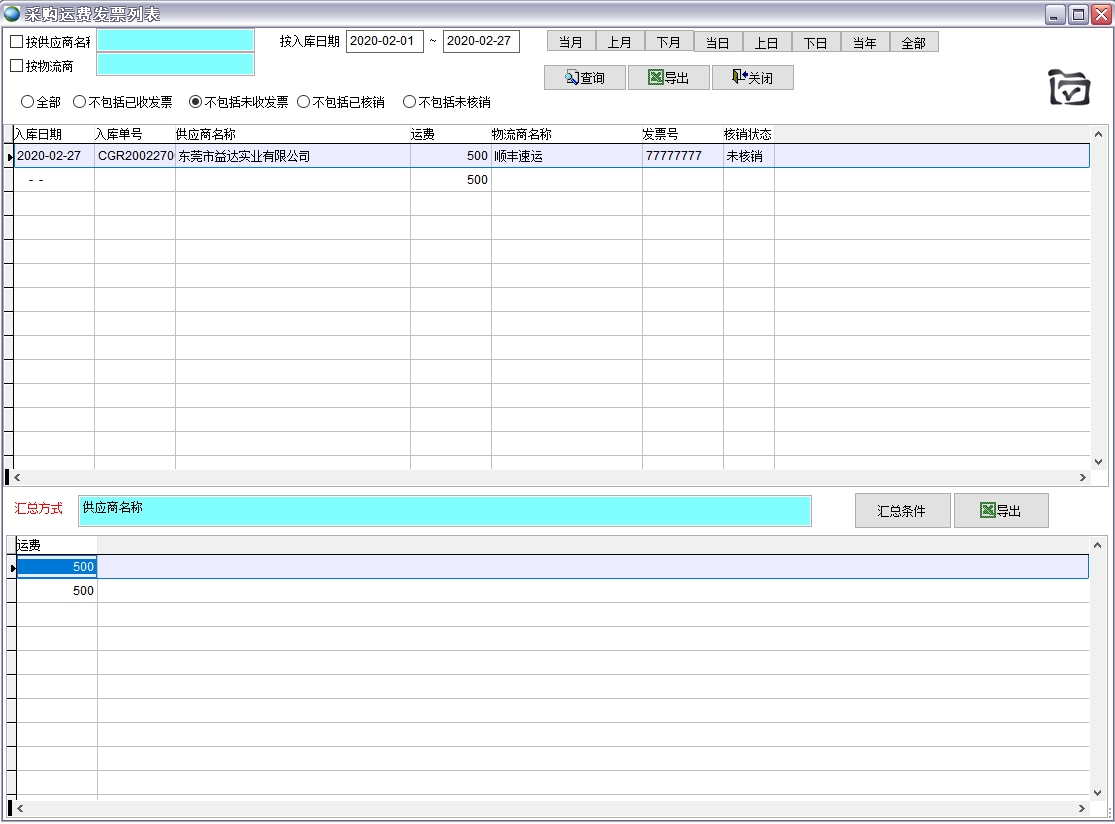Switch the date range to 当月
This screenshot has height=824, width=1115.
click(x=571, y=42)
